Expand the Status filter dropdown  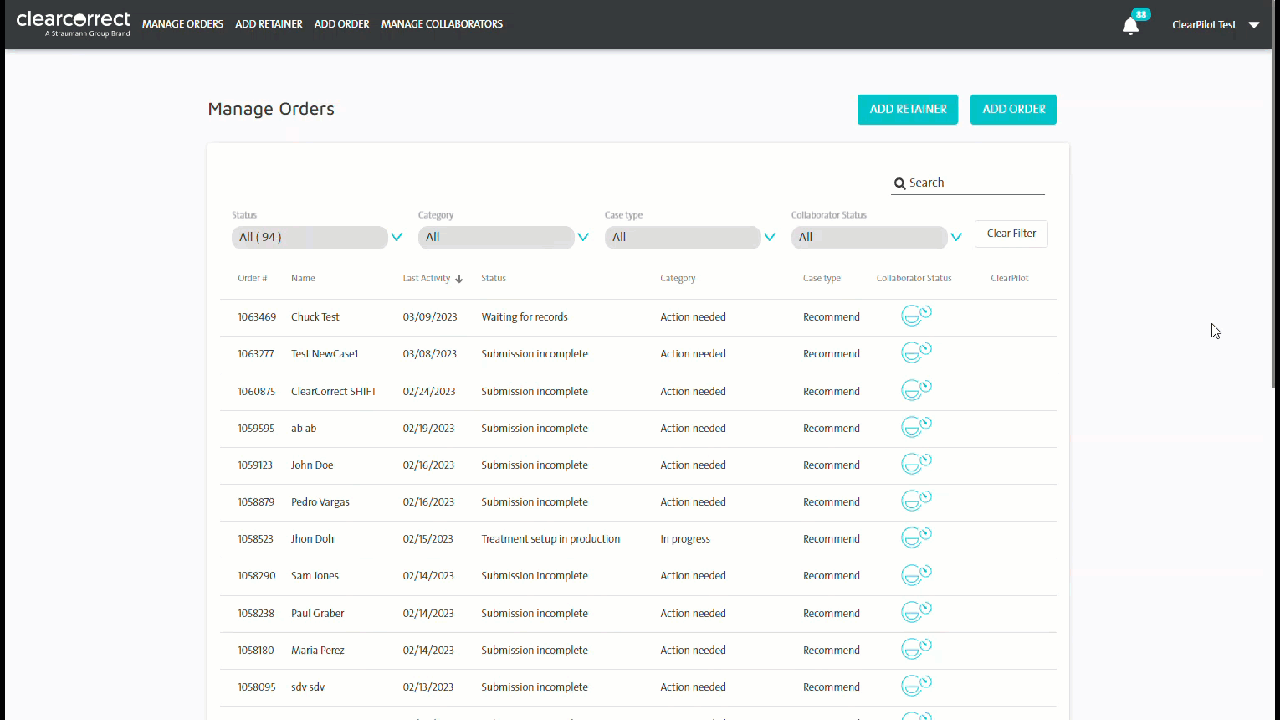pyautogui.click(x=397, y=237)
